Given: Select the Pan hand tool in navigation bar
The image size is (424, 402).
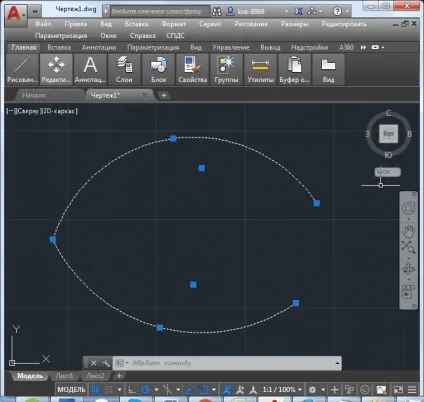Looking at the screenshot, I should (408, 231).
